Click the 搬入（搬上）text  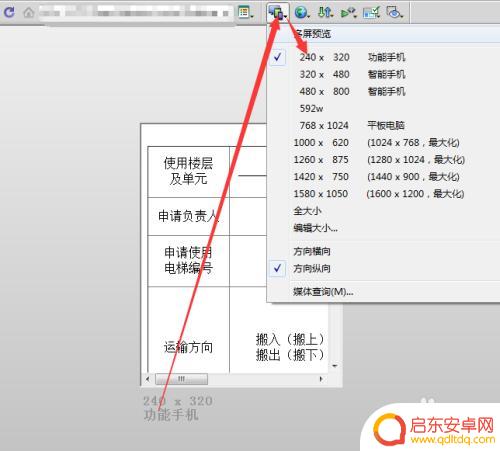[x=290, y=340]
